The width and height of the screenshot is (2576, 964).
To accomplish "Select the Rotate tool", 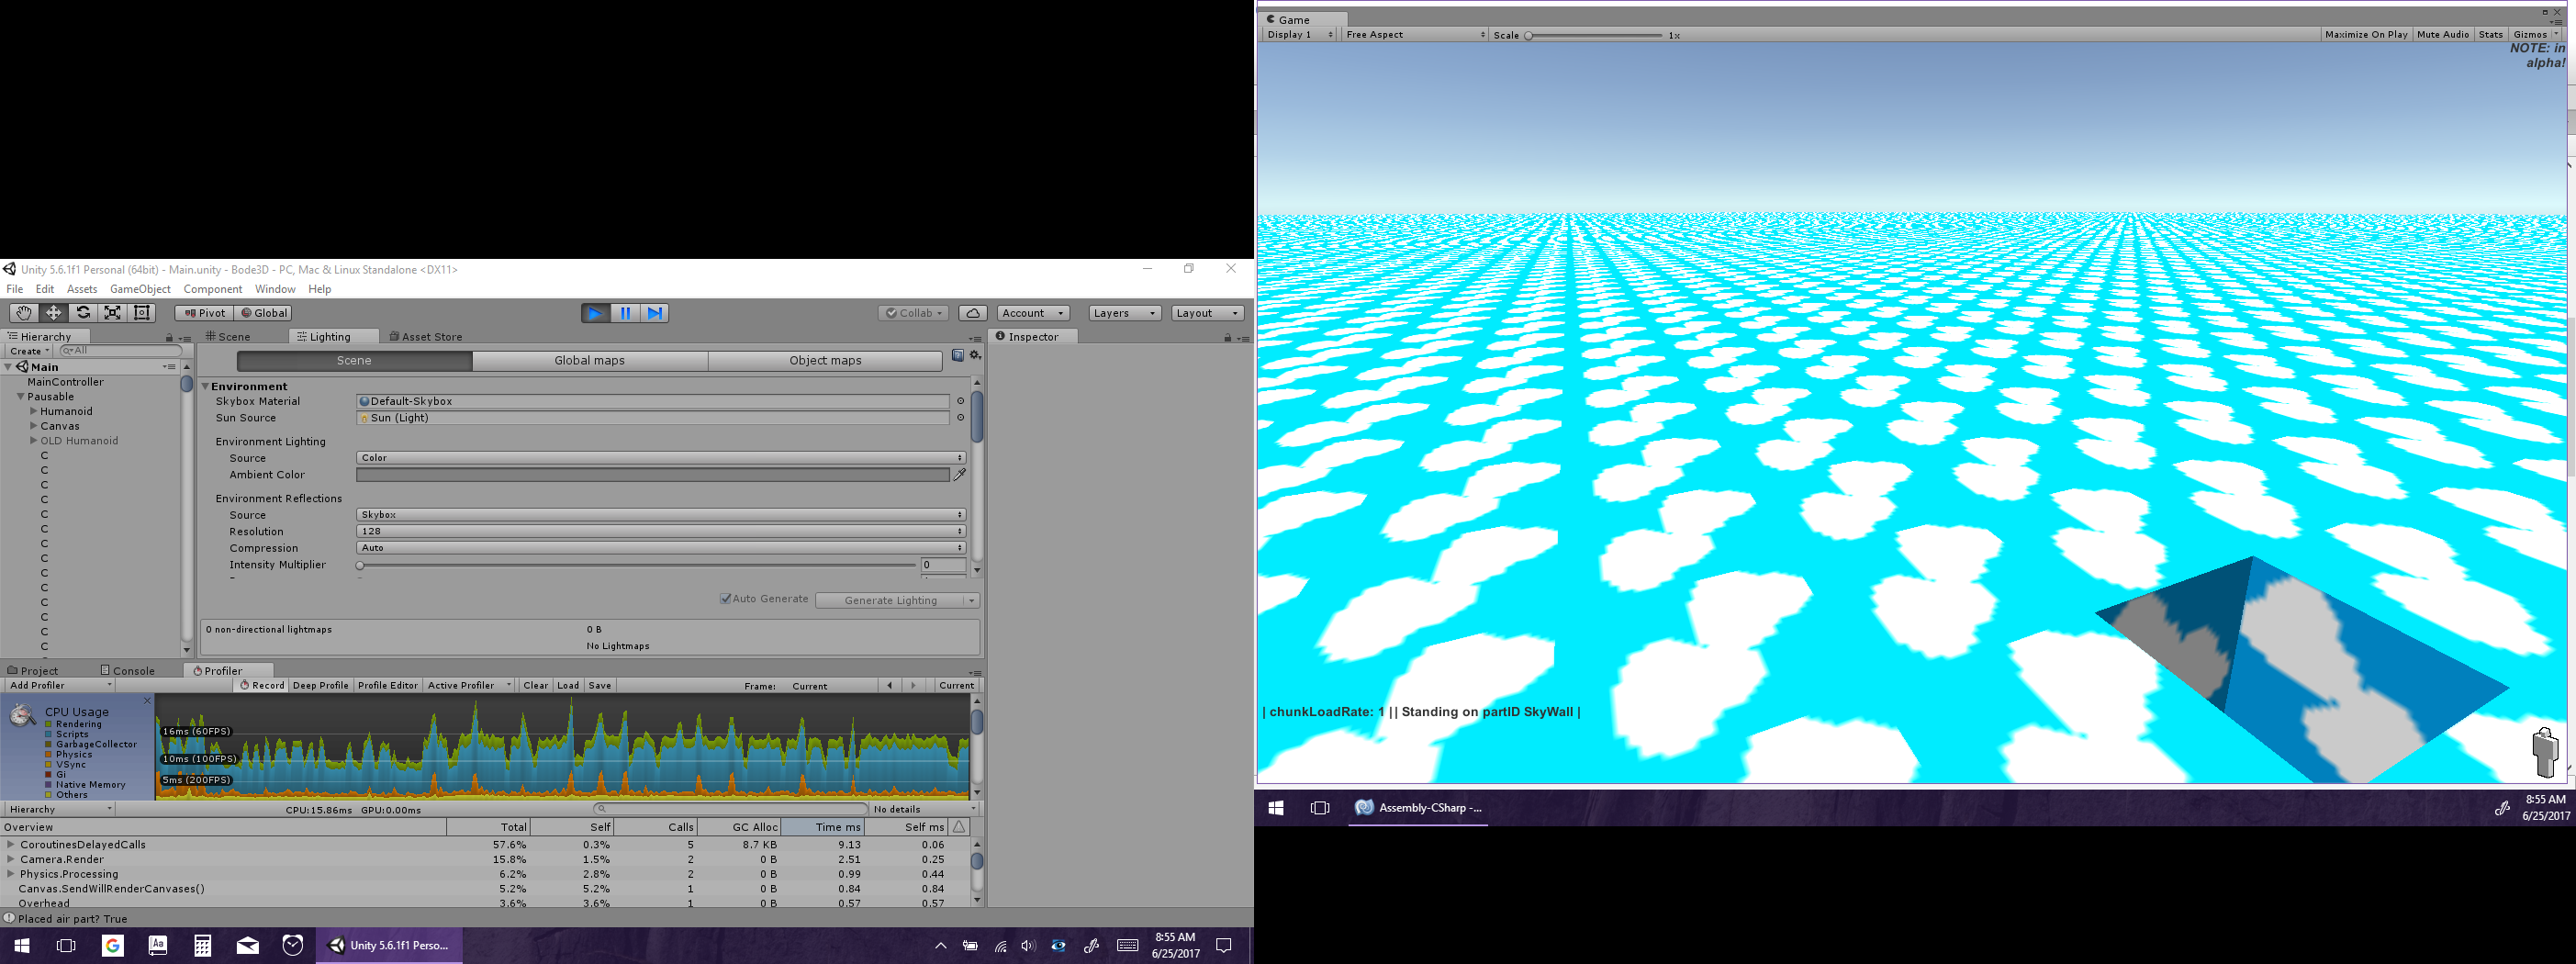I will [x=83, y=313].
